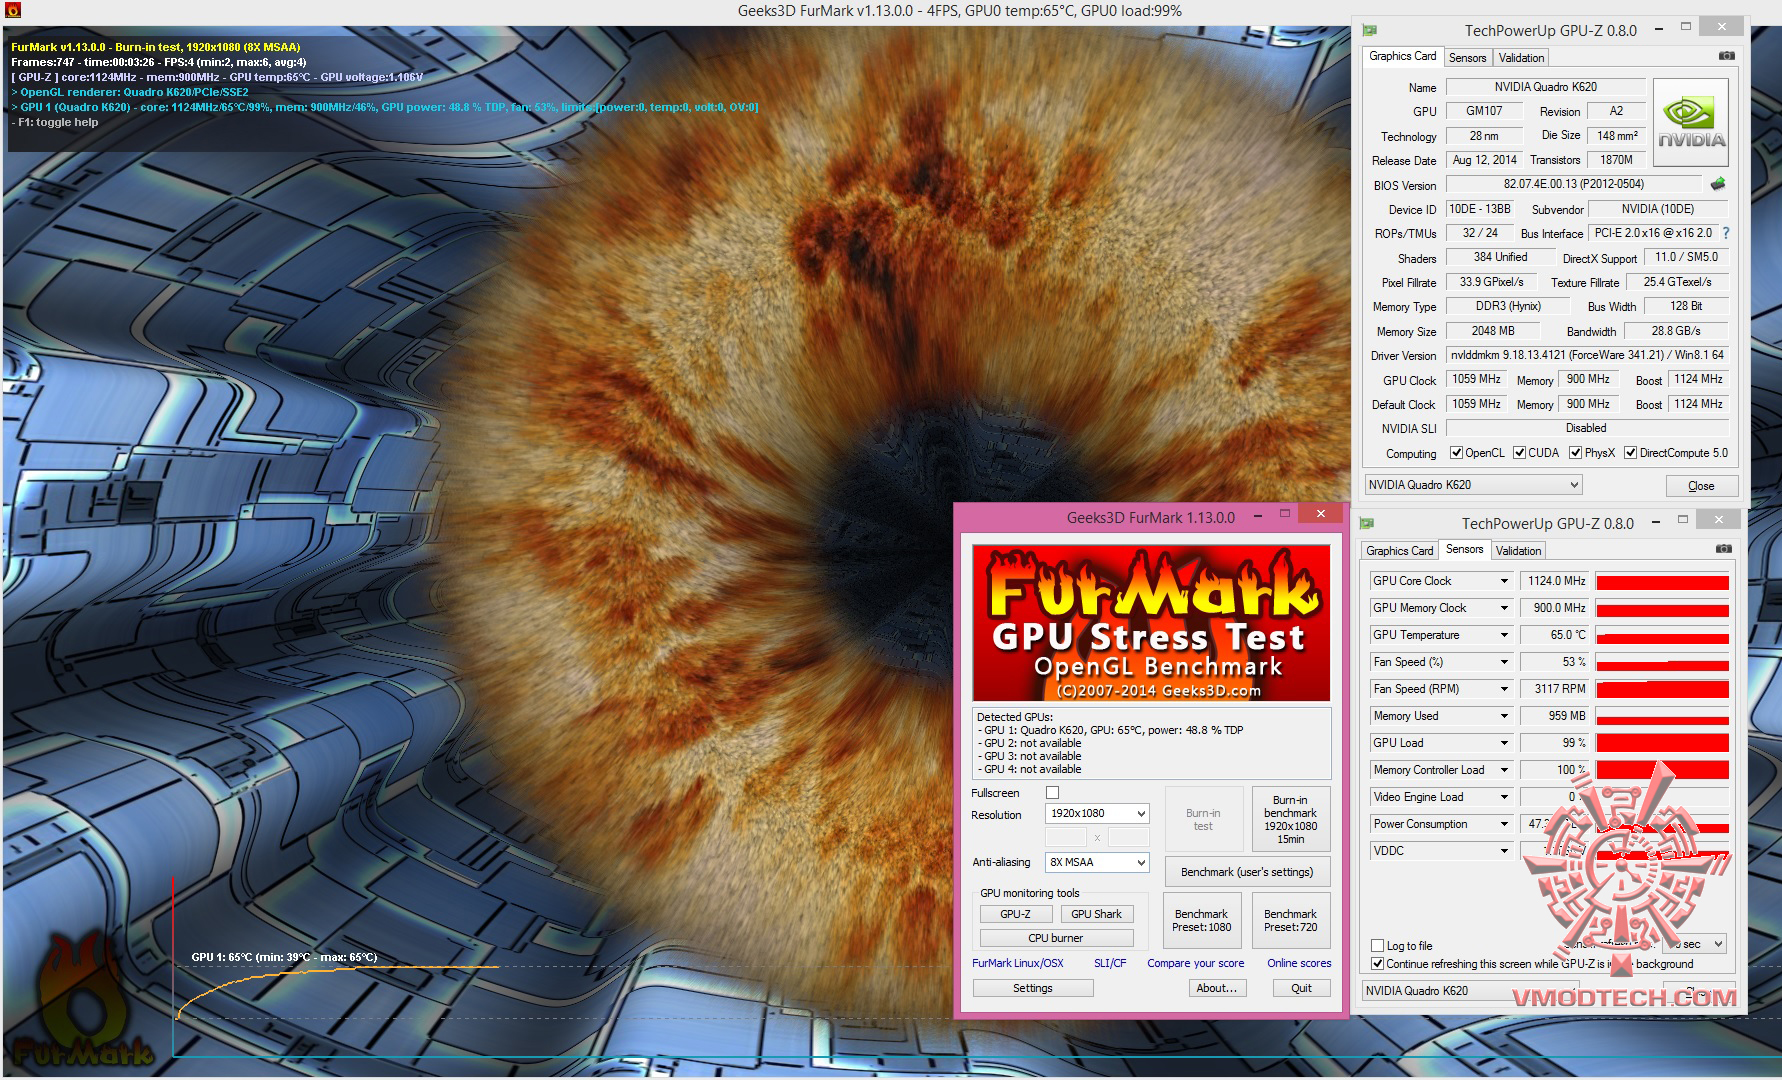Open the GPU selector dropdown in GPU-Z Graphics Card window
Image resolution: width=1782 pixels, height=1080 pixels.
tap(1473, 485)
